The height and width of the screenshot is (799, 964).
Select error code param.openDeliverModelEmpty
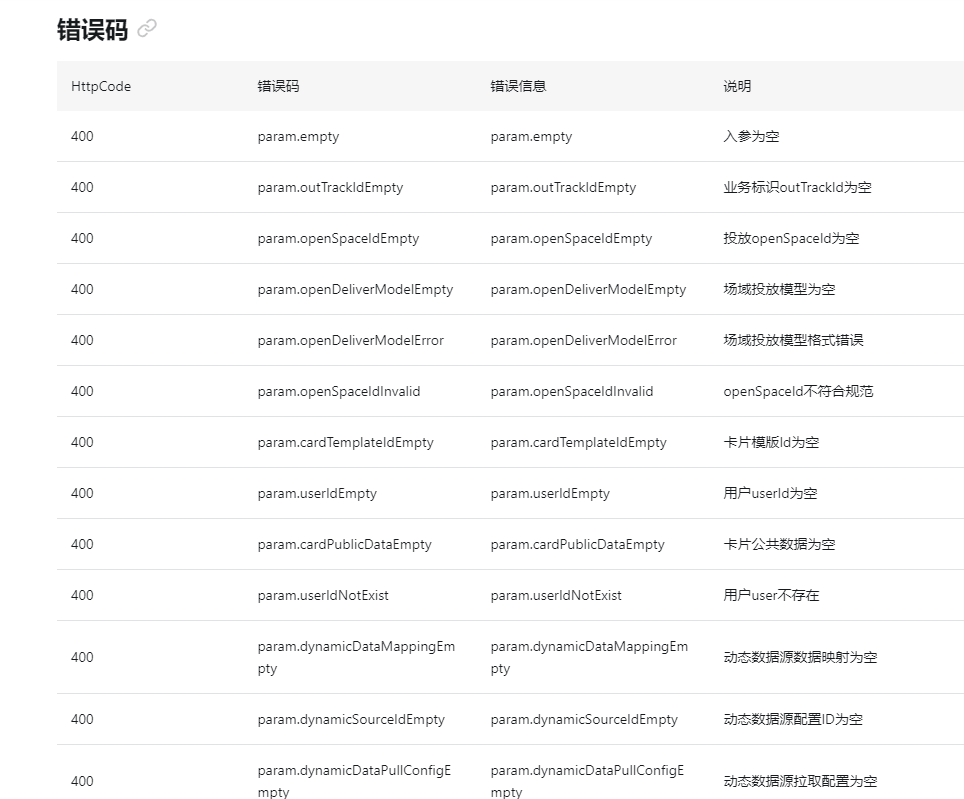point(355,289)
